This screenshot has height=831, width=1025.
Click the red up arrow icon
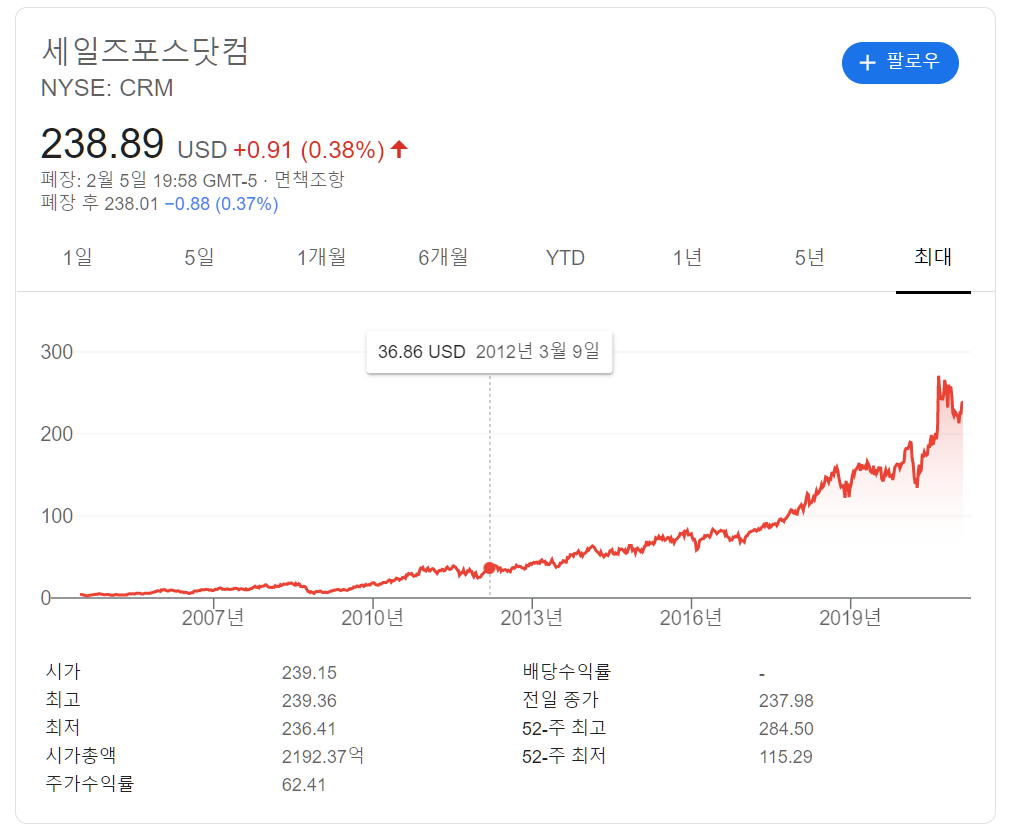399,149
